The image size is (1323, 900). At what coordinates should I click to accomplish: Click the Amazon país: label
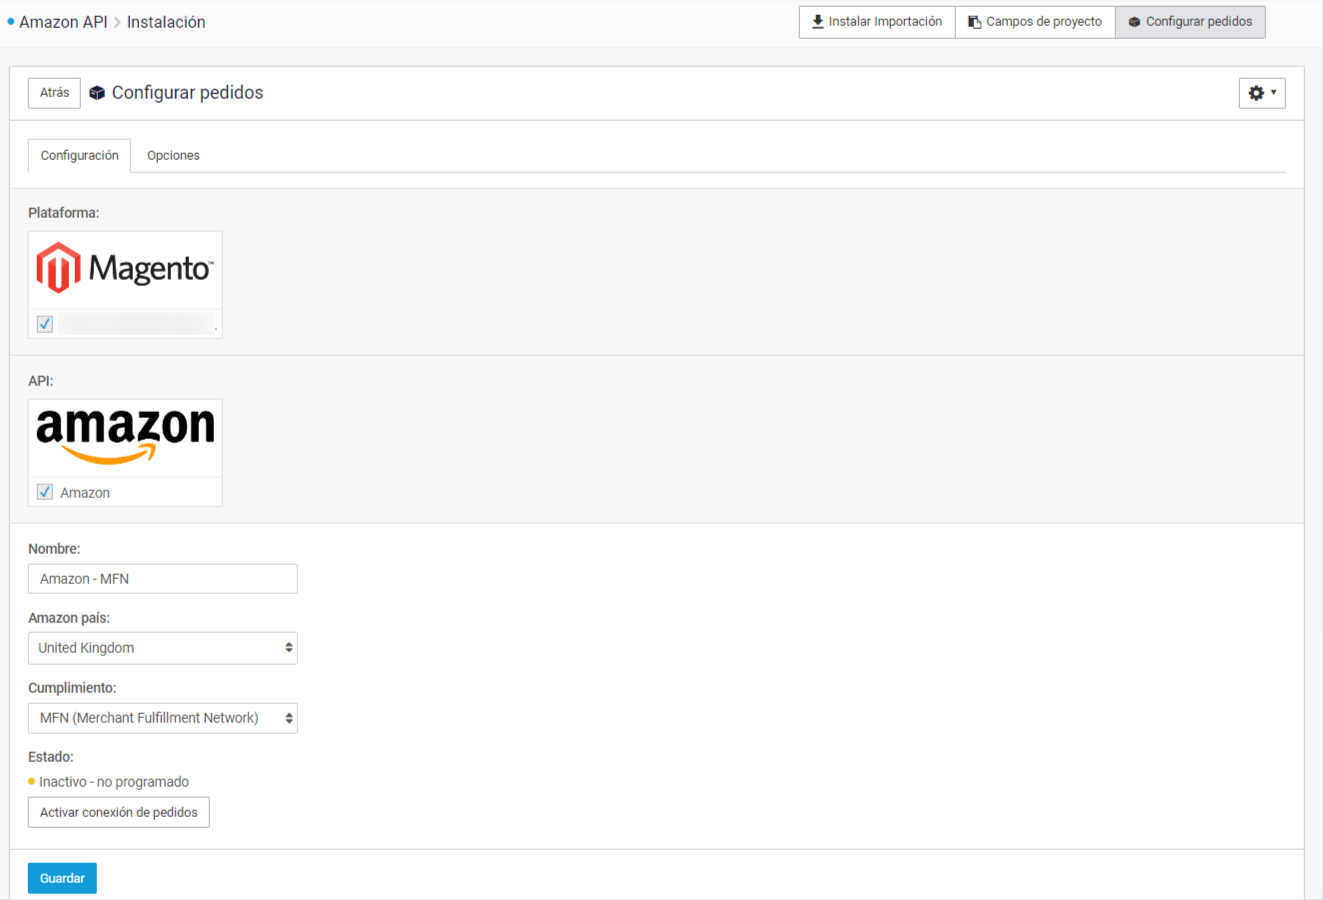pos(69,618)
